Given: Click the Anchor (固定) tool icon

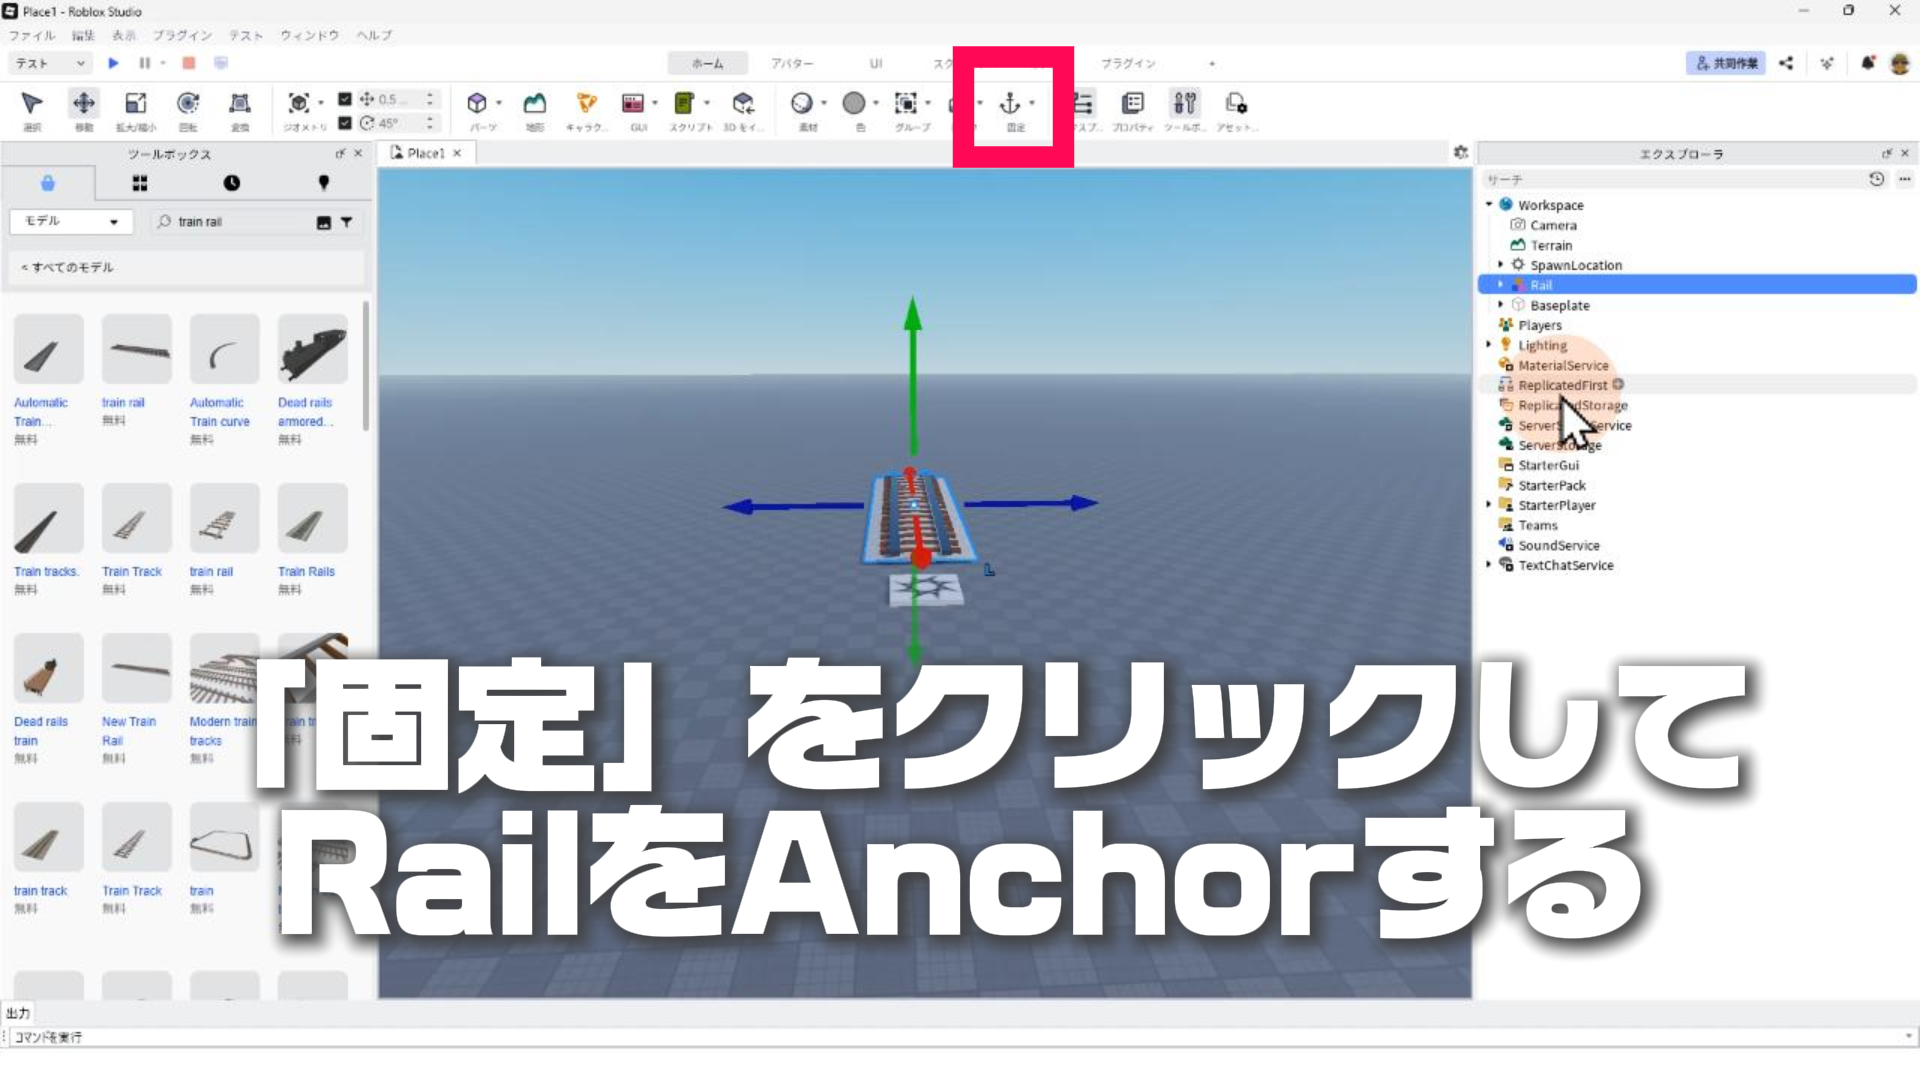Looking at the screenshot, I should point(1010,104).
